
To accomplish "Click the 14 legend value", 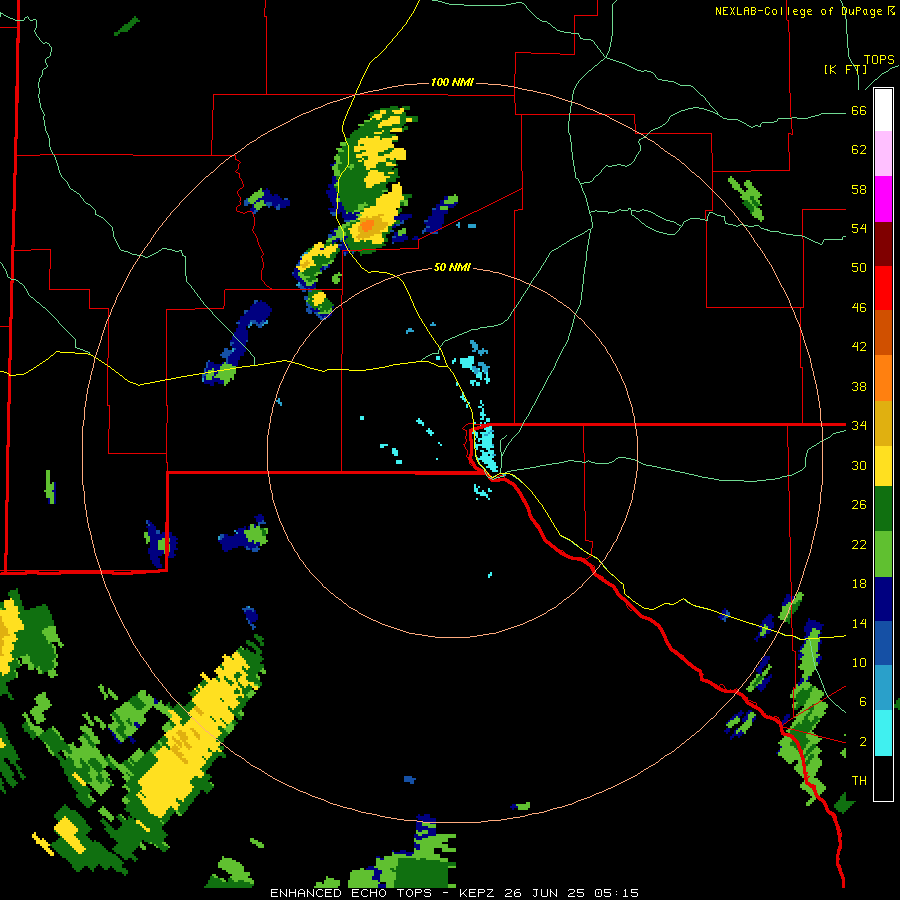I will pos(859,623).
